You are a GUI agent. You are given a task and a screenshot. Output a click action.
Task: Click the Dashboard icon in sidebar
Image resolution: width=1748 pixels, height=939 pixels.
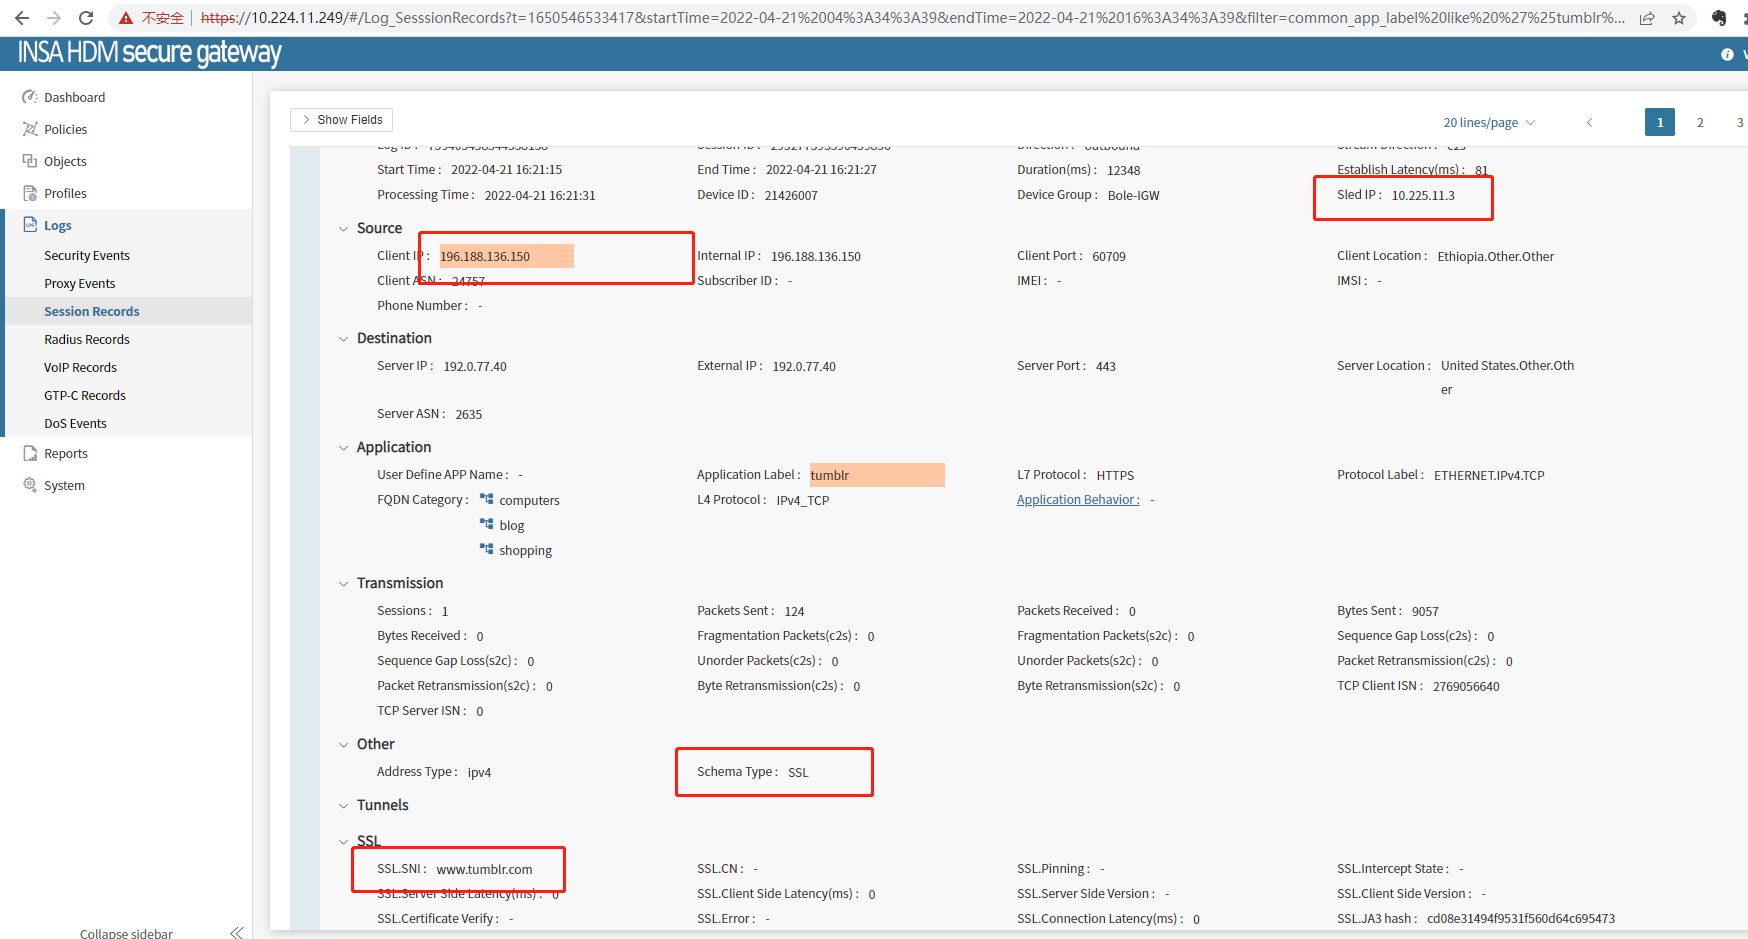click(30, 97)
